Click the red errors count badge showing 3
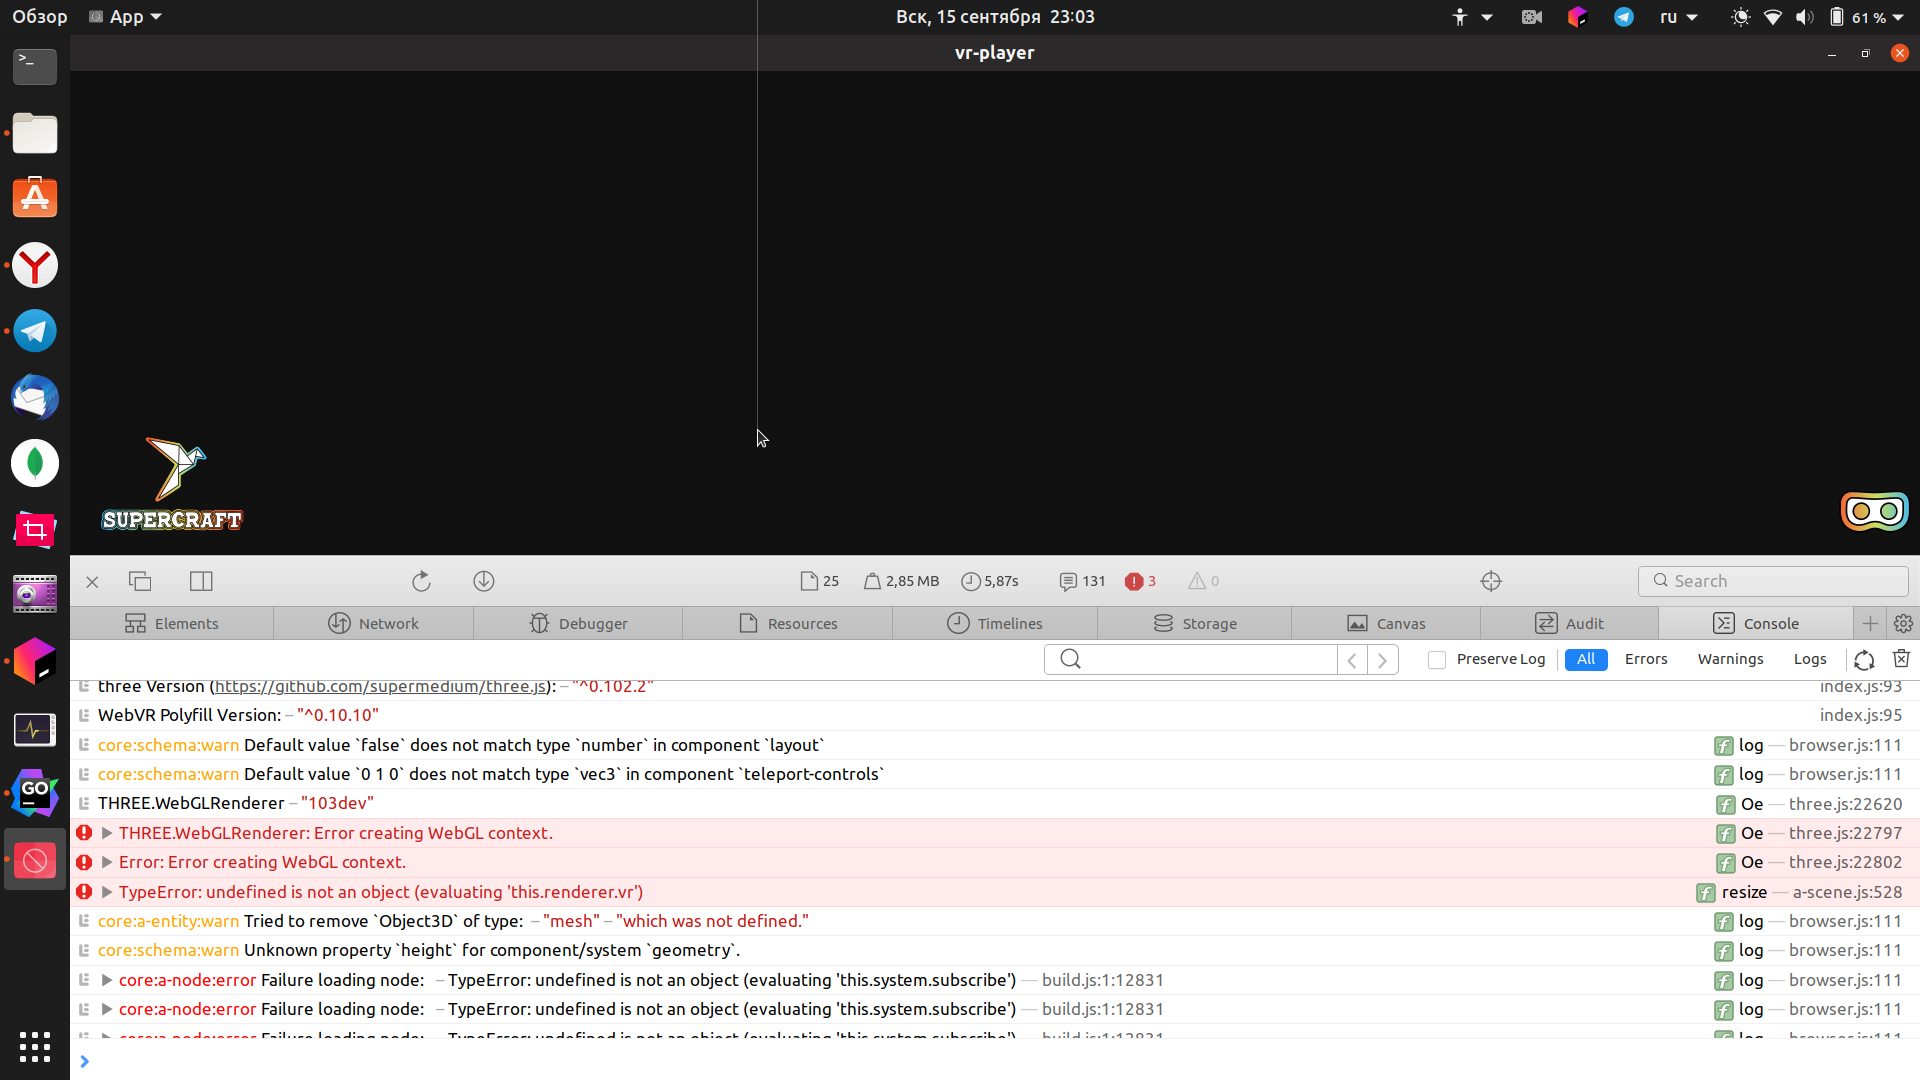 1140,581
